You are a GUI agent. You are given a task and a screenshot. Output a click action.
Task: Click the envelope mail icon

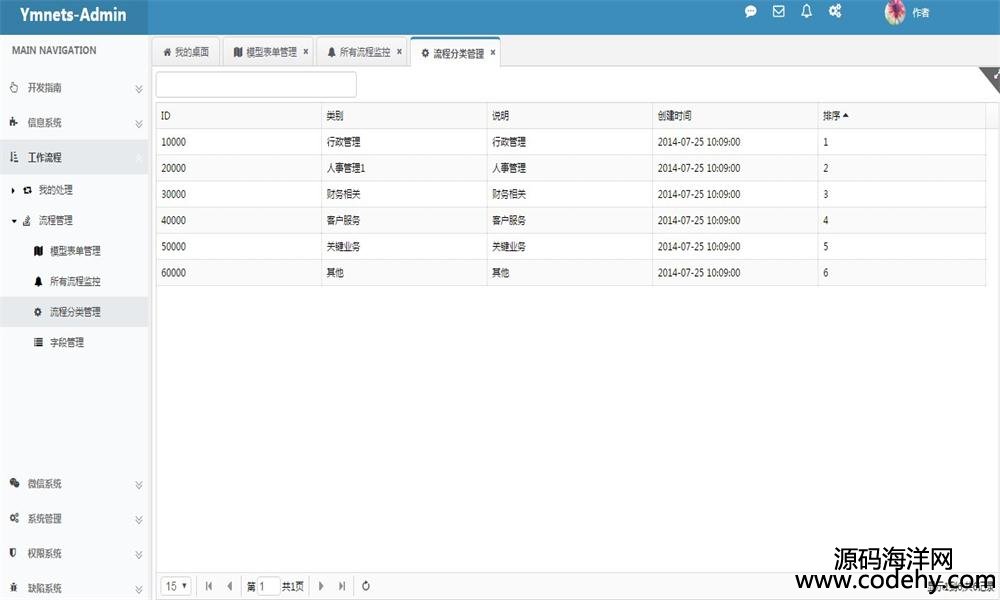pyautogui.click(x=779, y=12)
